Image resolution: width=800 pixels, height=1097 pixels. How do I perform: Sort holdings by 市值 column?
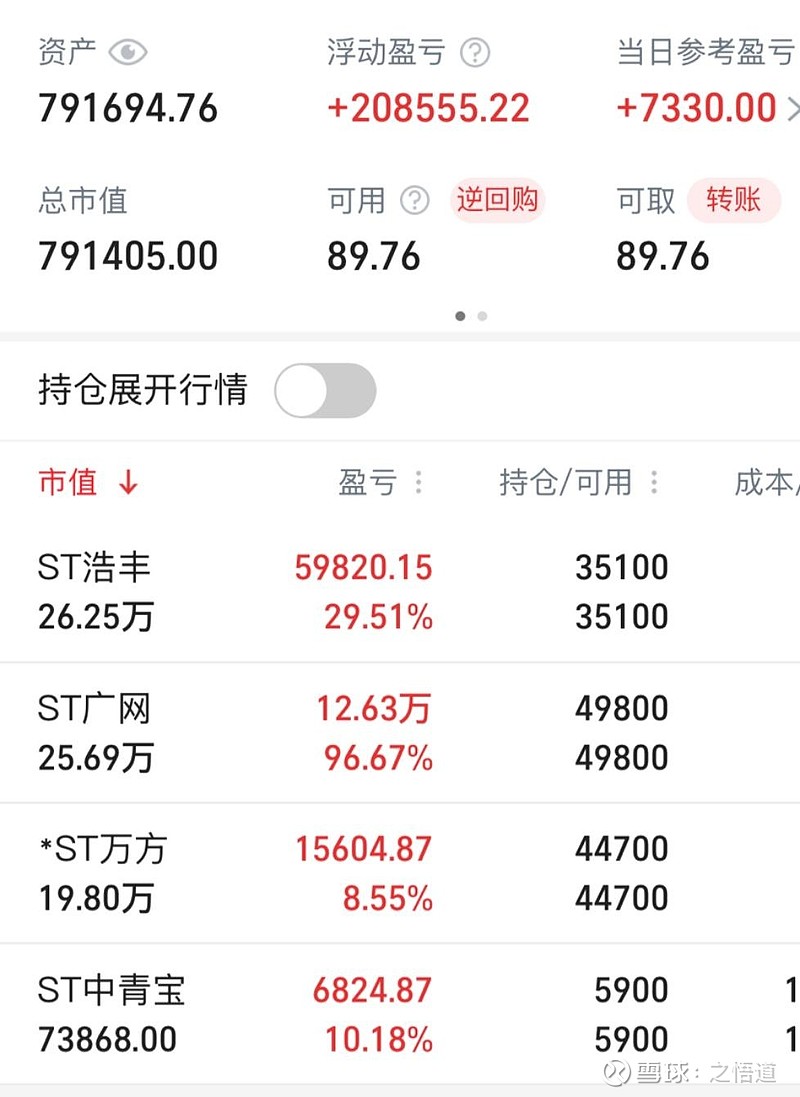[x=68, y=482]
